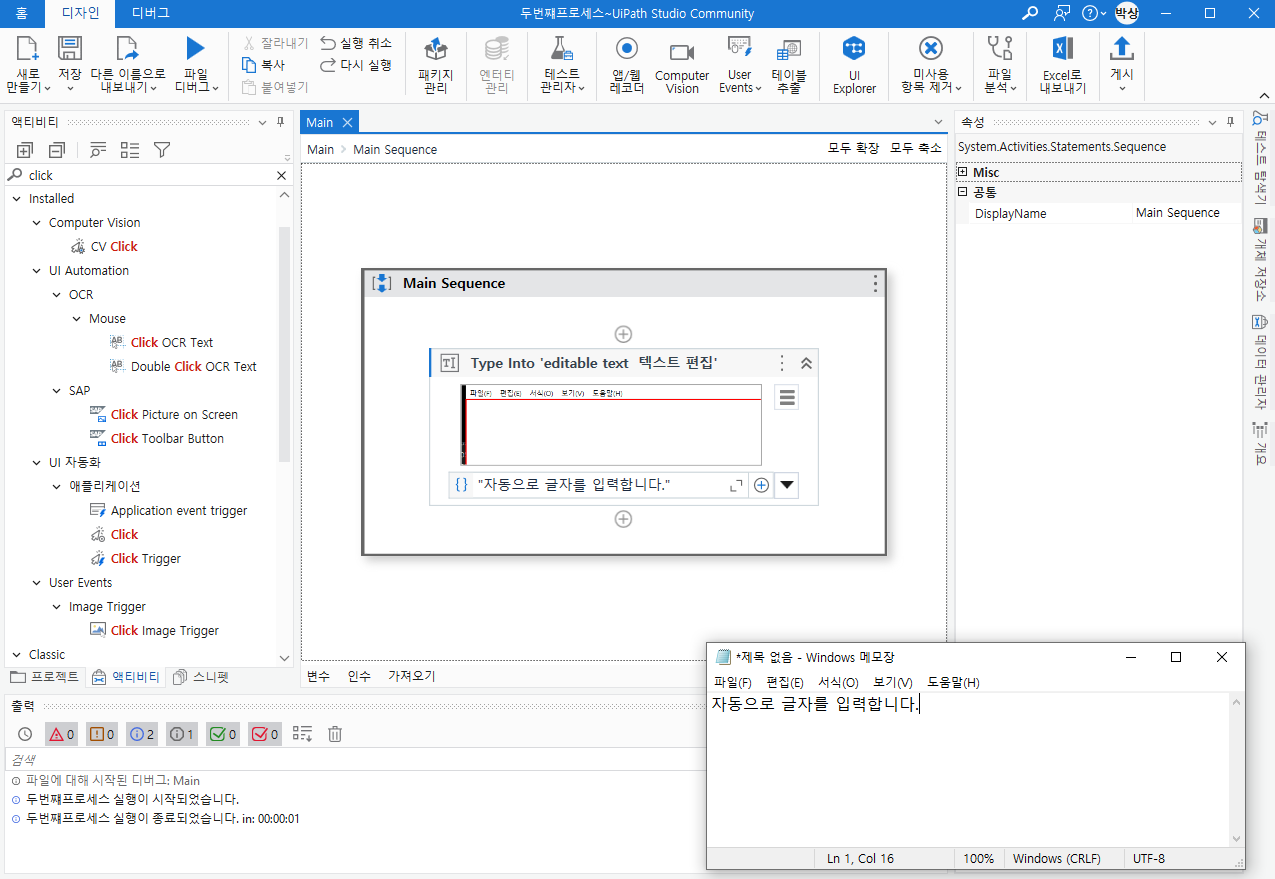Toggle the red check filter in the output panel
The image size is (1275, 879).
pos(264,734)
